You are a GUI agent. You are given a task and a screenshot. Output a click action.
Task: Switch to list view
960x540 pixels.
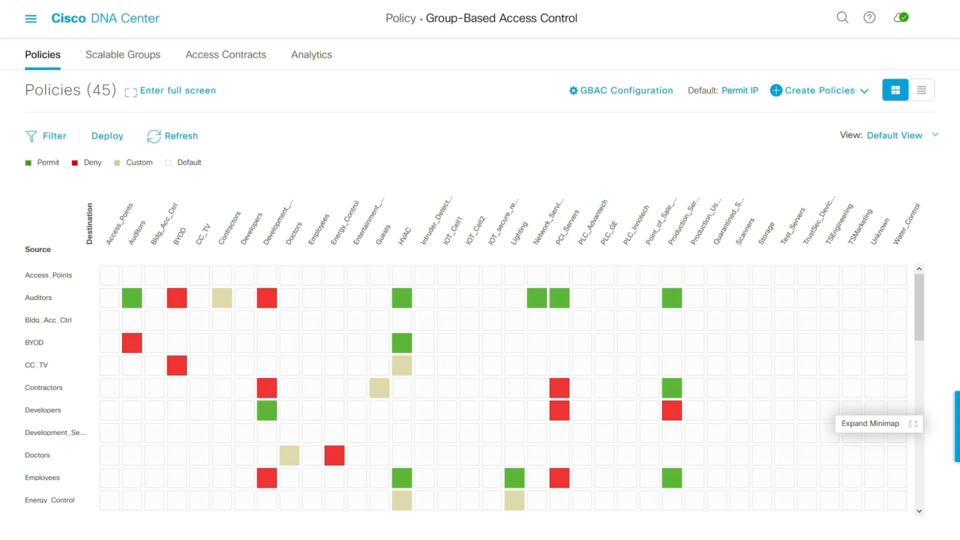tap(921, 90)
